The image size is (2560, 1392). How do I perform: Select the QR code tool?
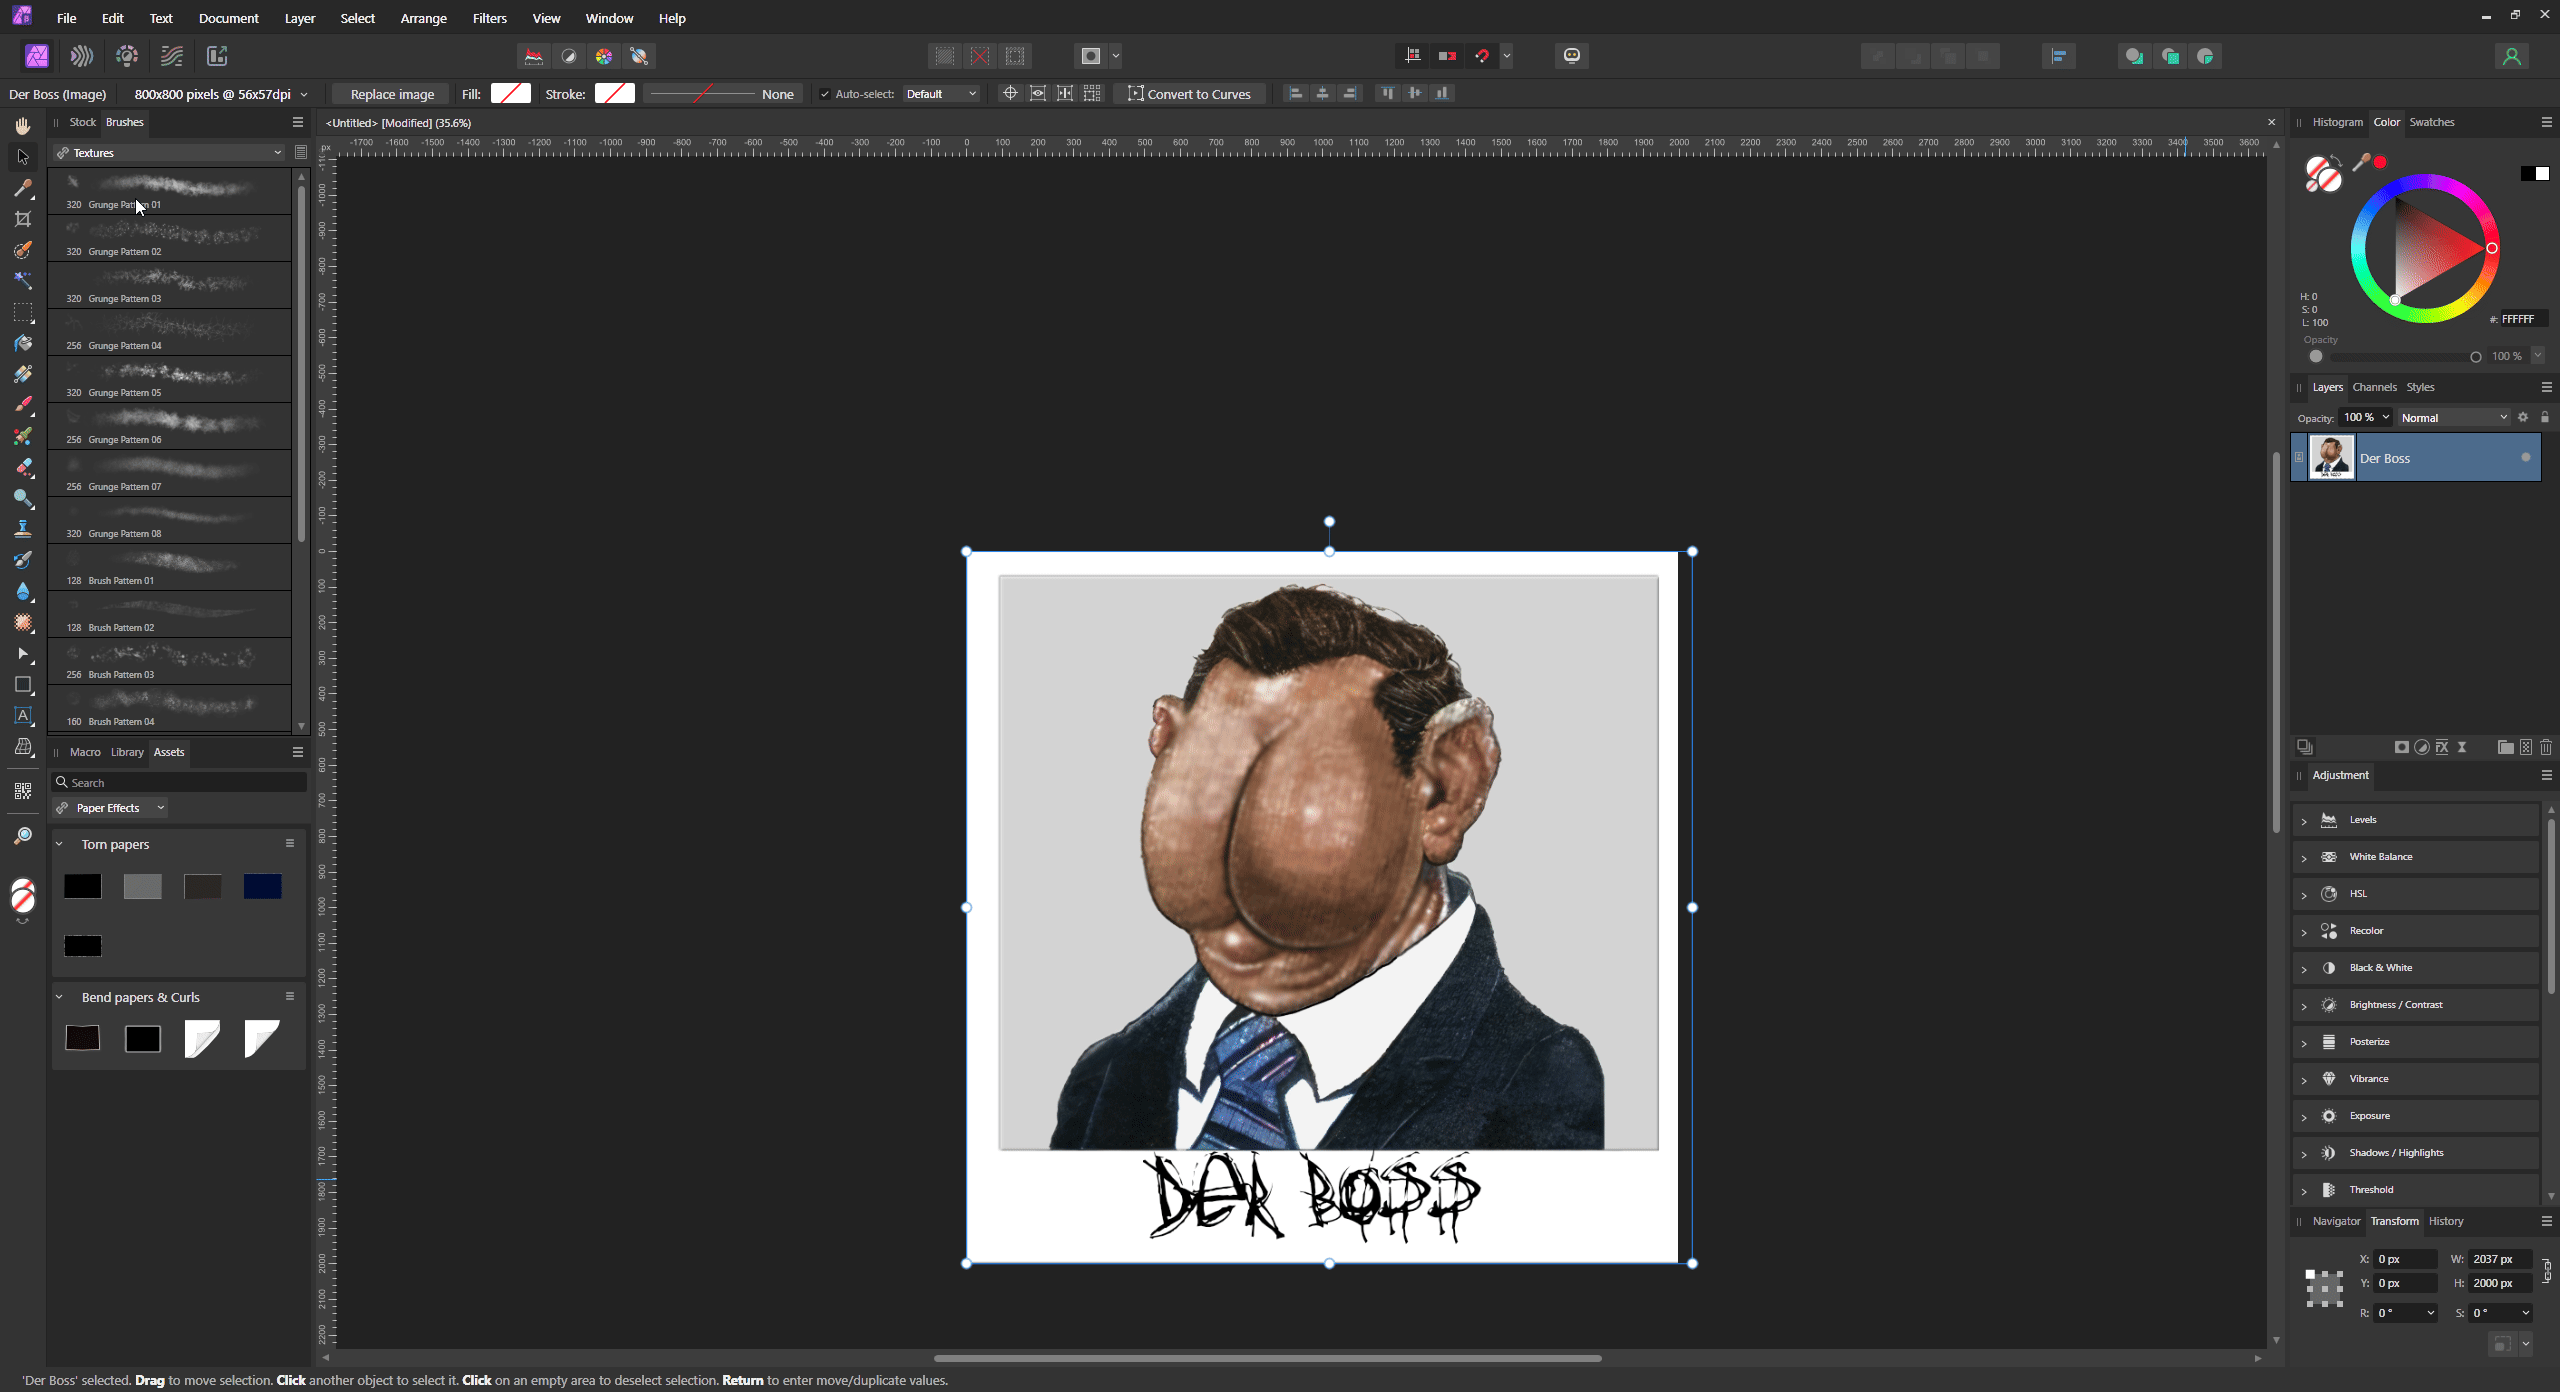(22, 791)
